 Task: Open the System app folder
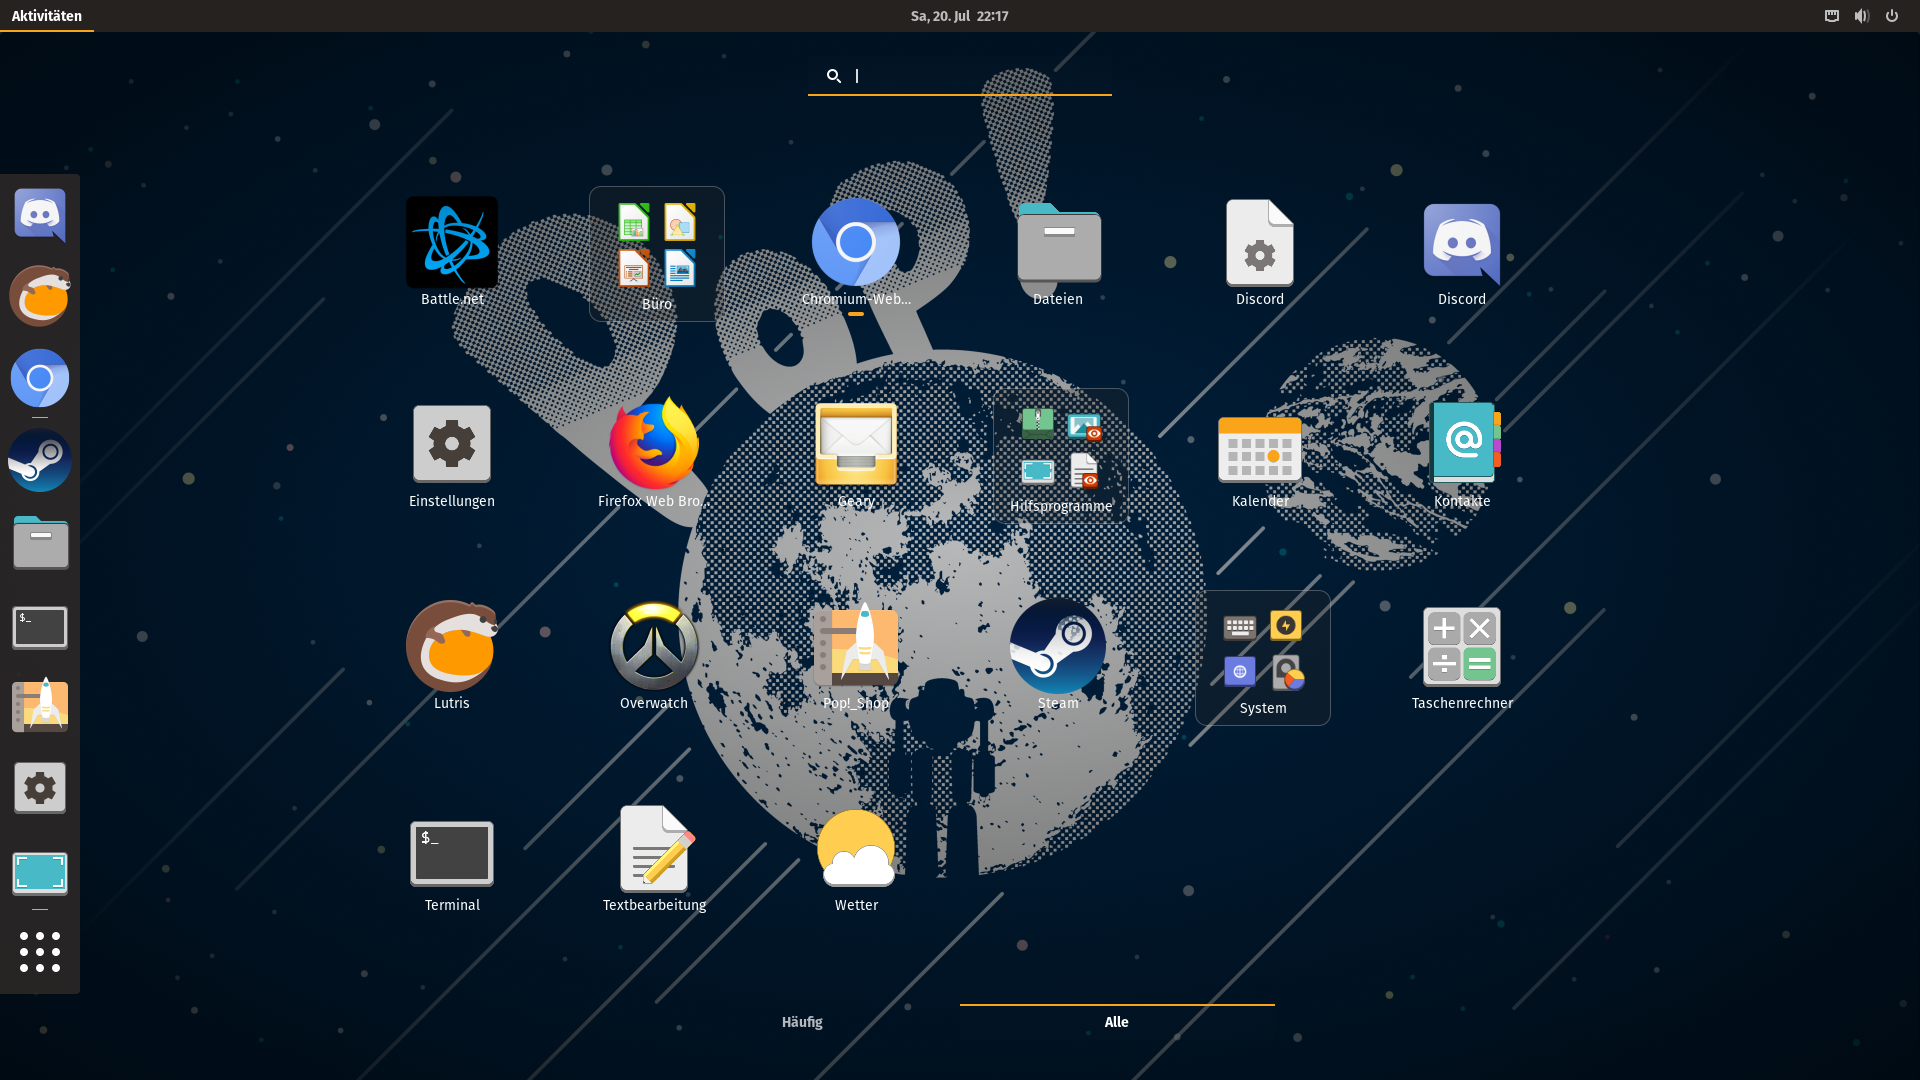[1263, 658]
